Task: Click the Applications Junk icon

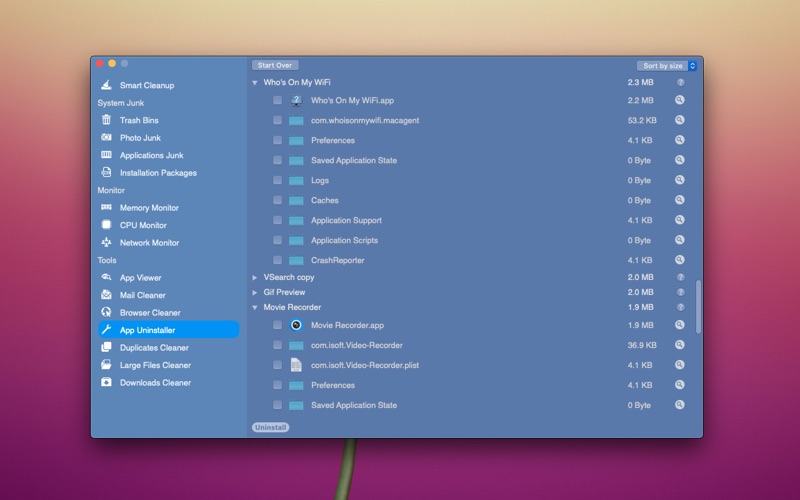Action: tap(106, 155)
